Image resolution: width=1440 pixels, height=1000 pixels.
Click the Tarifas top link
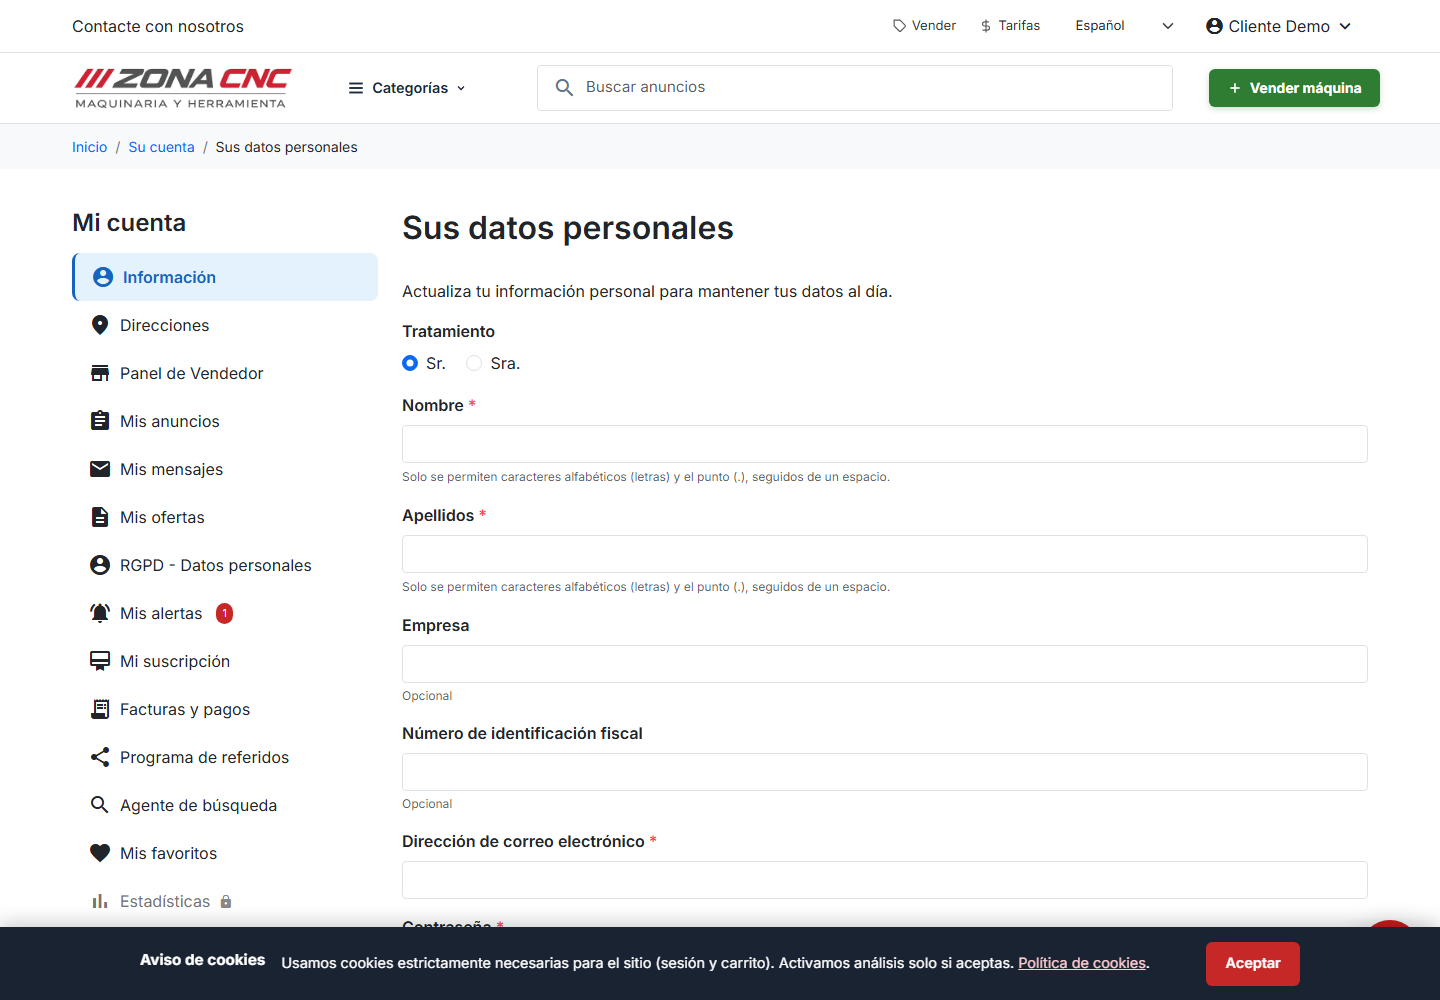click(x=1010, y=26)
